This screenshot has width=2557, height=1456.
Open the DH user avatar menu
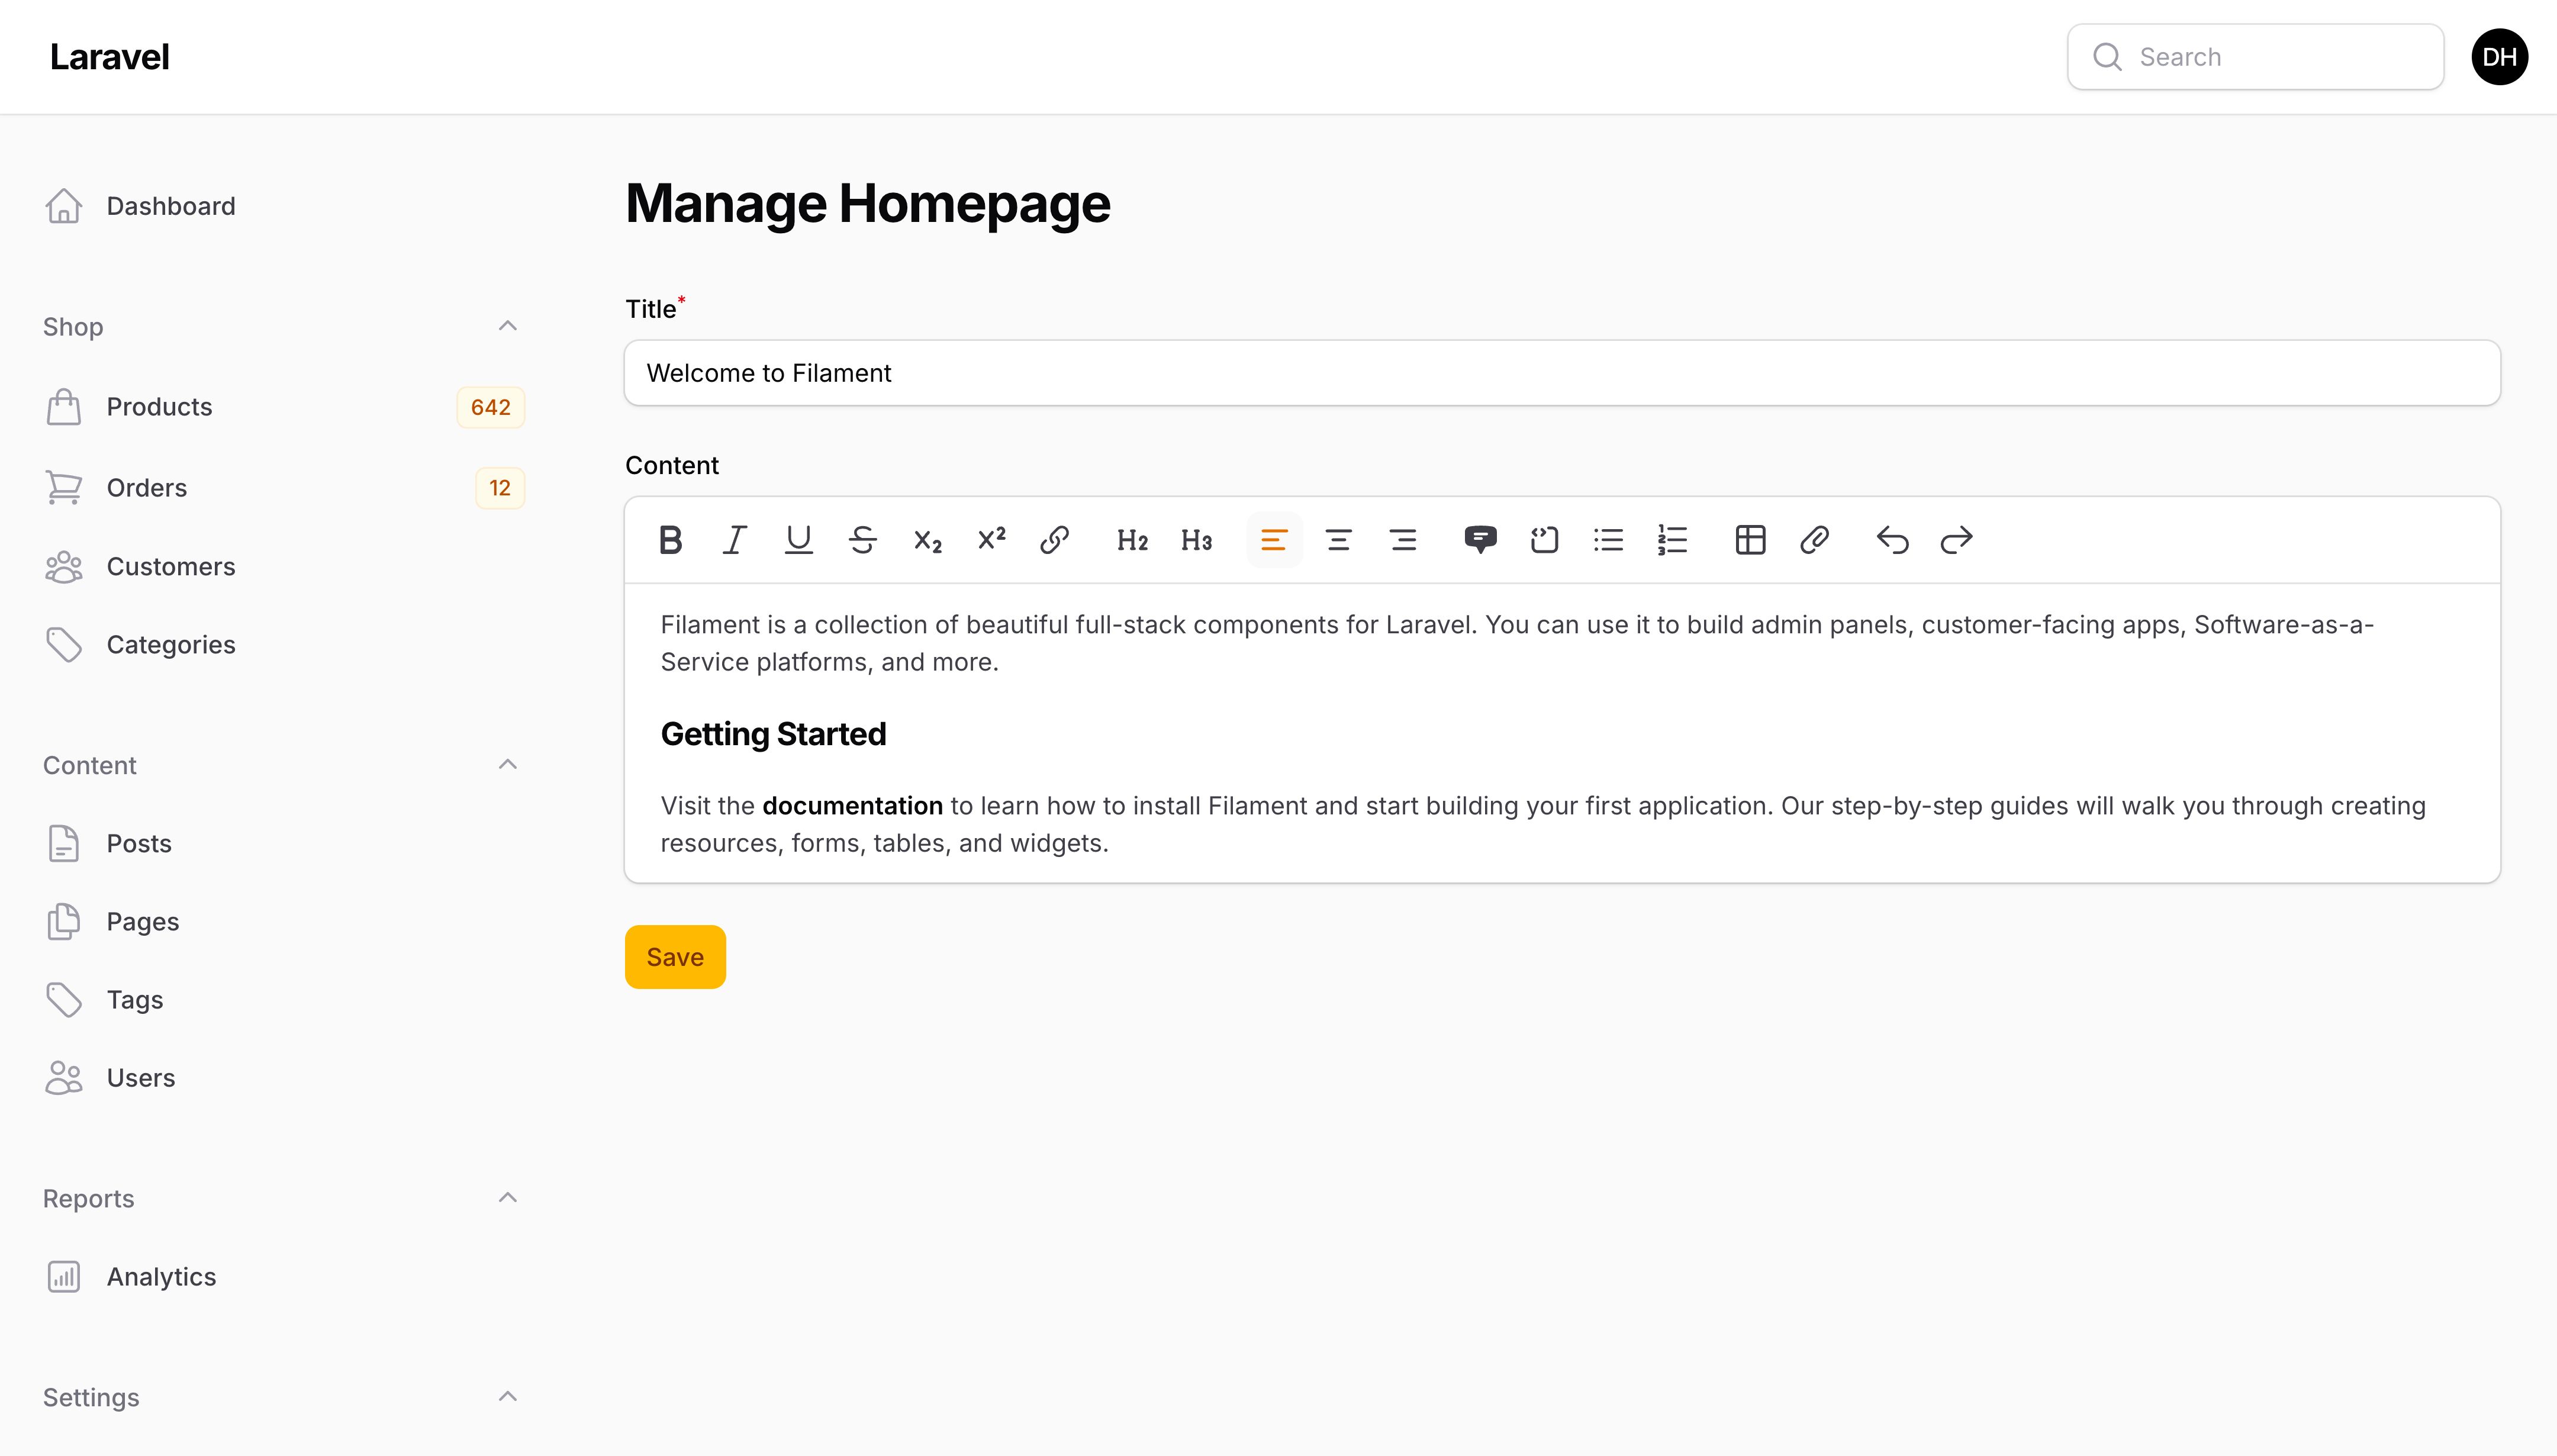tap(2499, 57)
